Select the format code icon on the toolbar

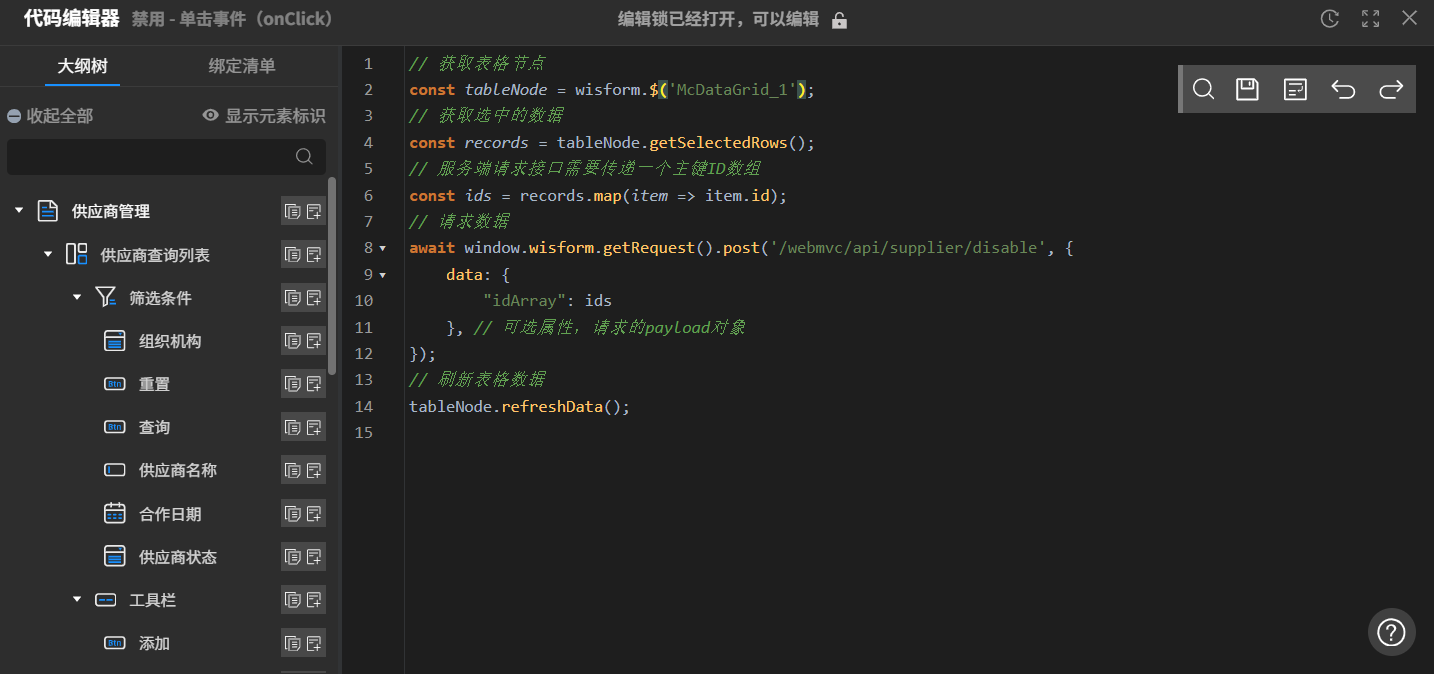pyautogui.click(x=1295, y=89)
